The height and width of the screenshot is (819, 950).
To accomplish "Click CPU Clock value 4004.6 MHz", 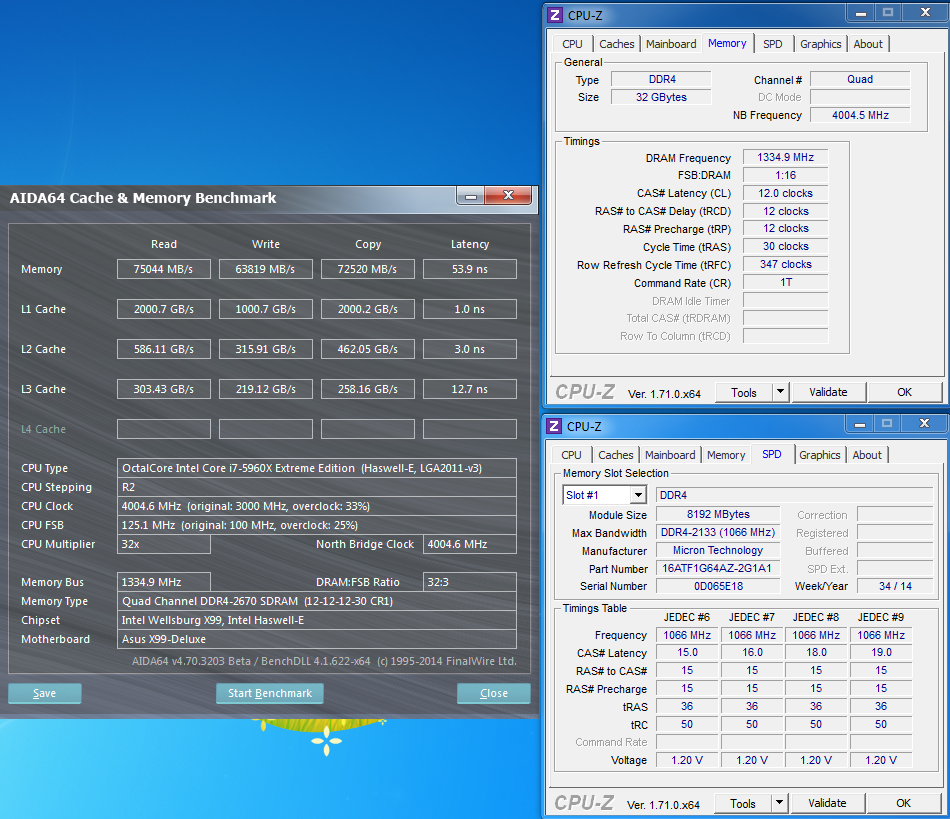I will [317, 506].
